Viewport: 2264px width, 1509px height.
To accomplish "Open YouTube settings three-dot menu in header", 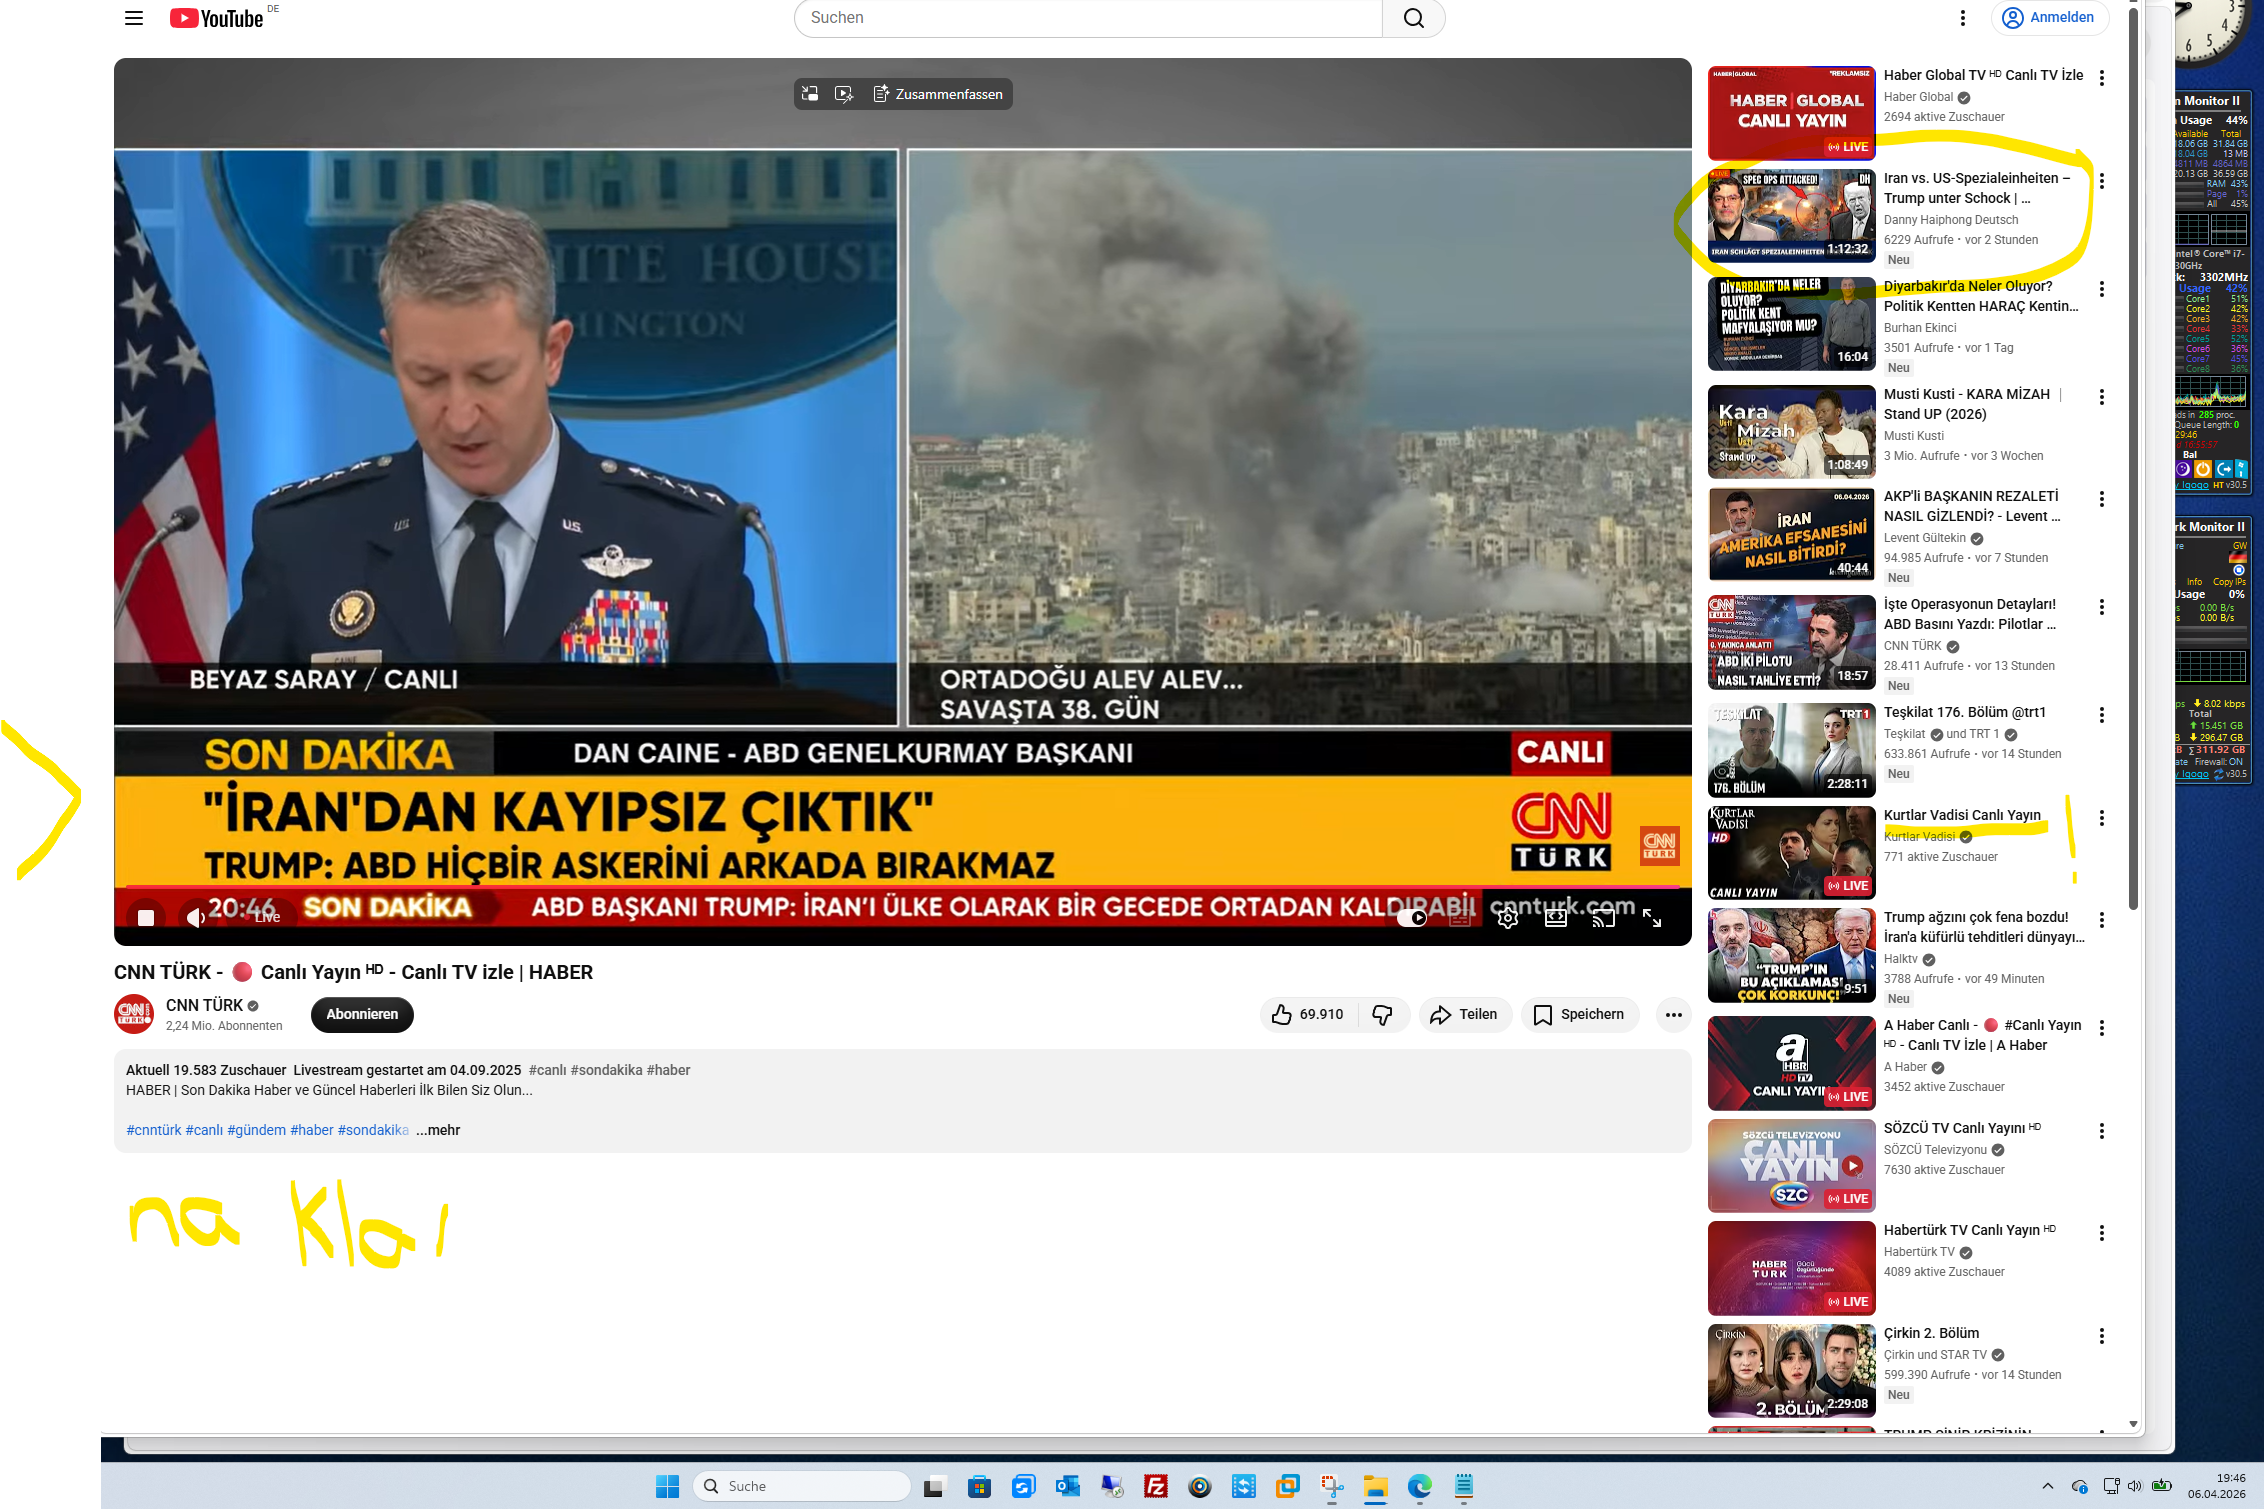I will point(1962,18).
